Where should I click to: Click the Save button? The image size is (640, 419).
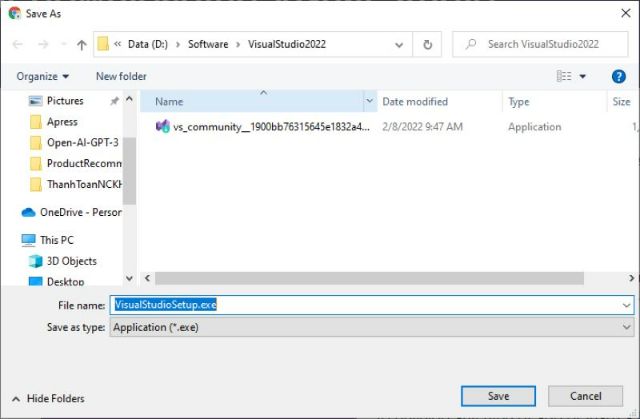tap(498, 396)
